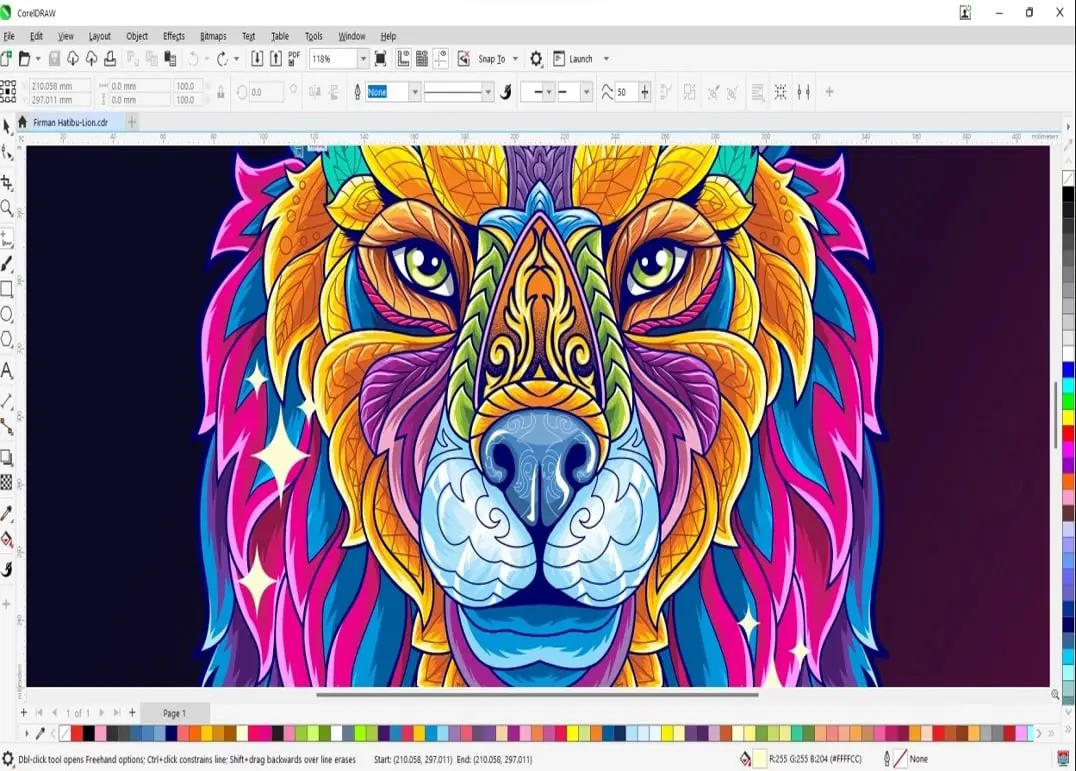Click the Print icon
The image size is (1076, 771).
tap(110, 59)
